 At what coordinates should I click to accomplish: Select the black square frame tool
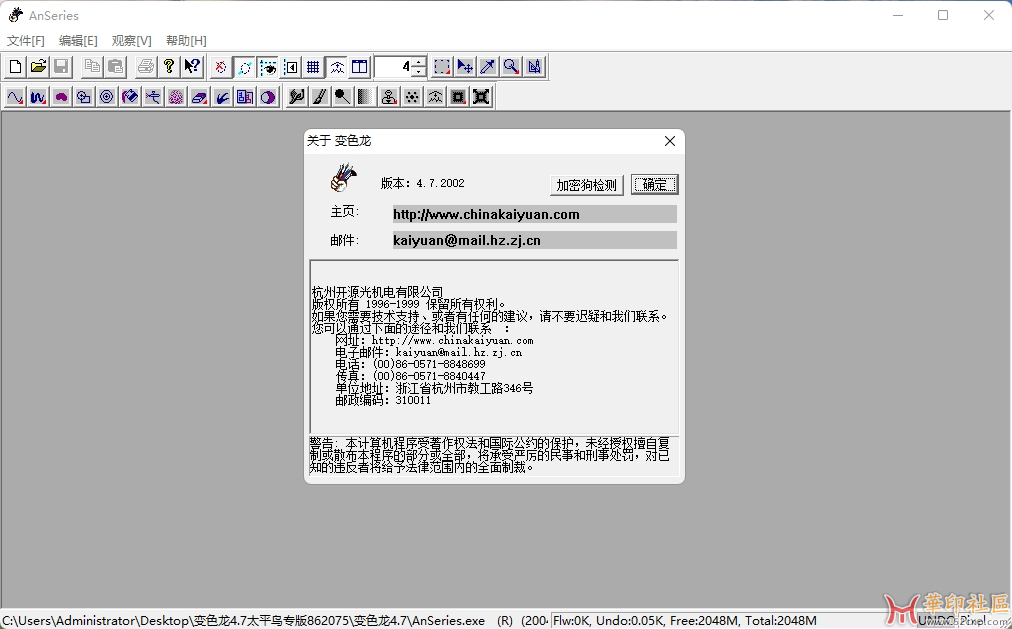458,97
